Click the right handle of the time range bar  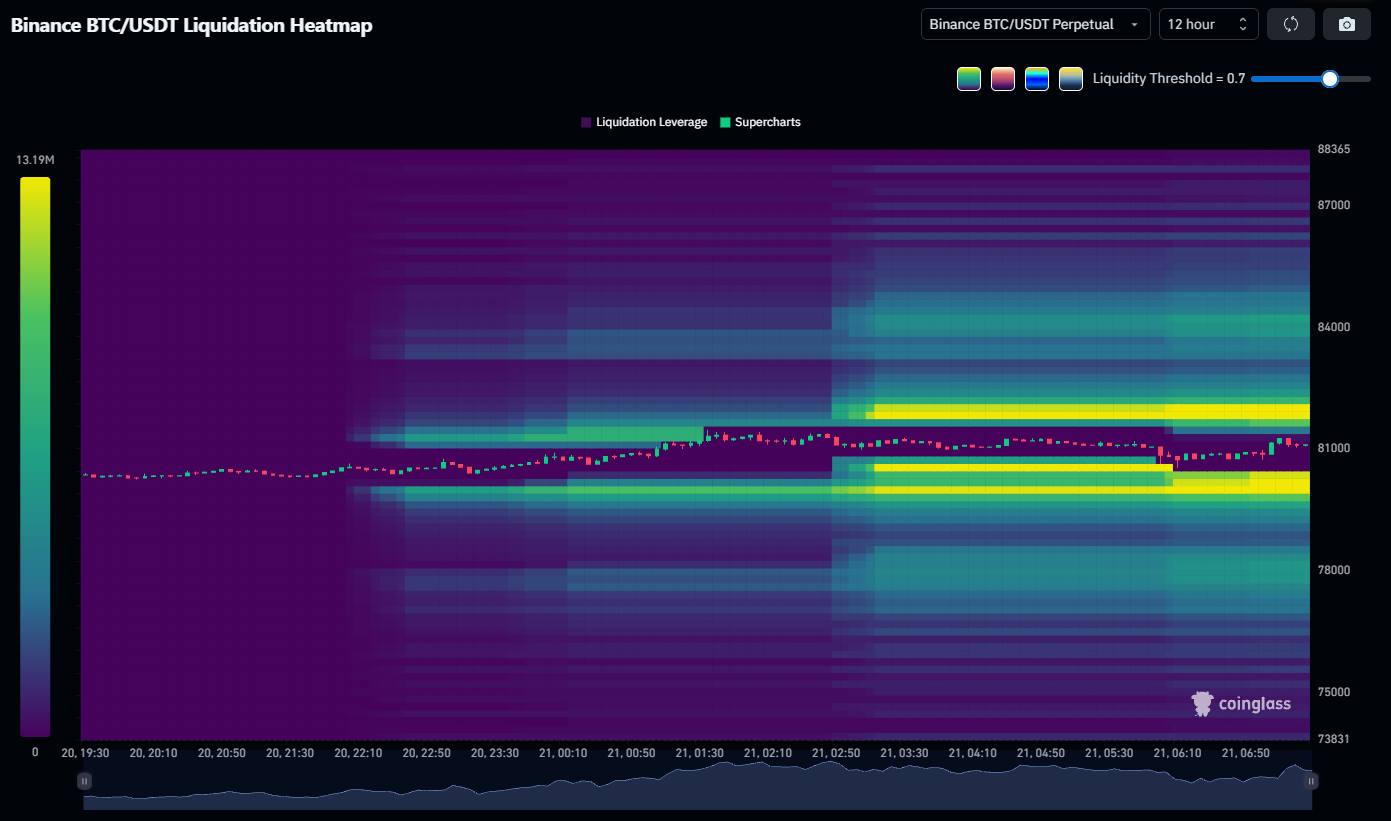tap(1311, 780)
